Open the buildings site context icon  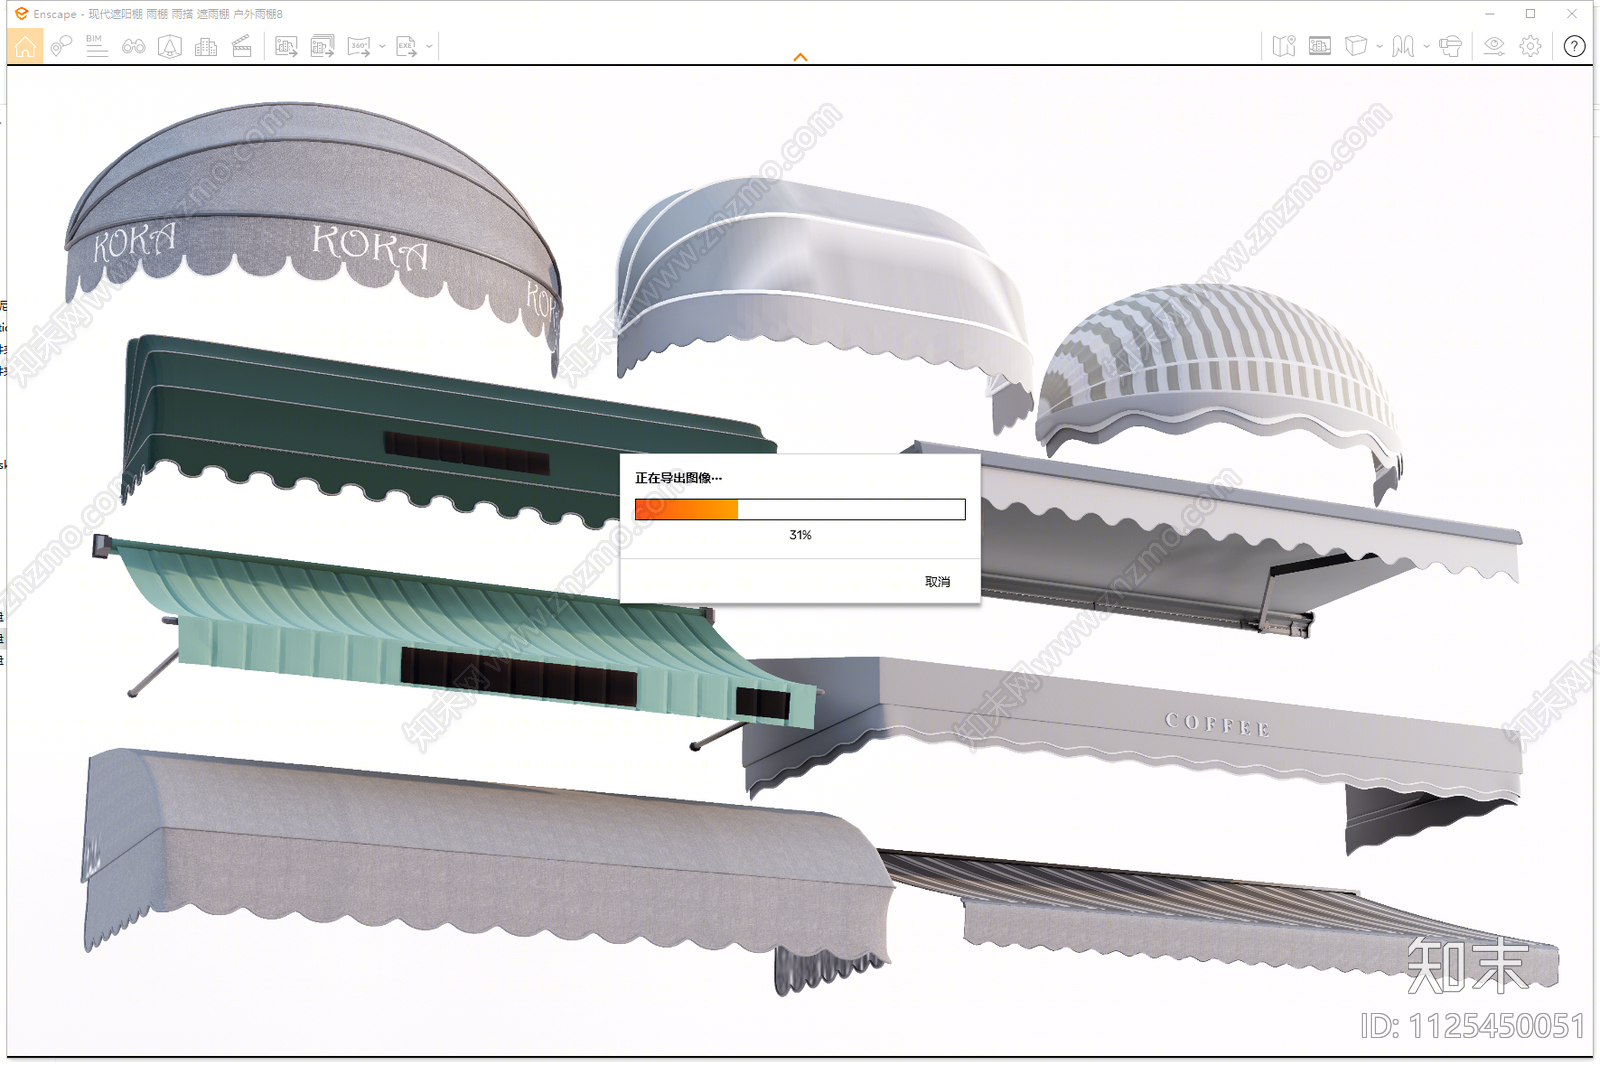point(206,46)
